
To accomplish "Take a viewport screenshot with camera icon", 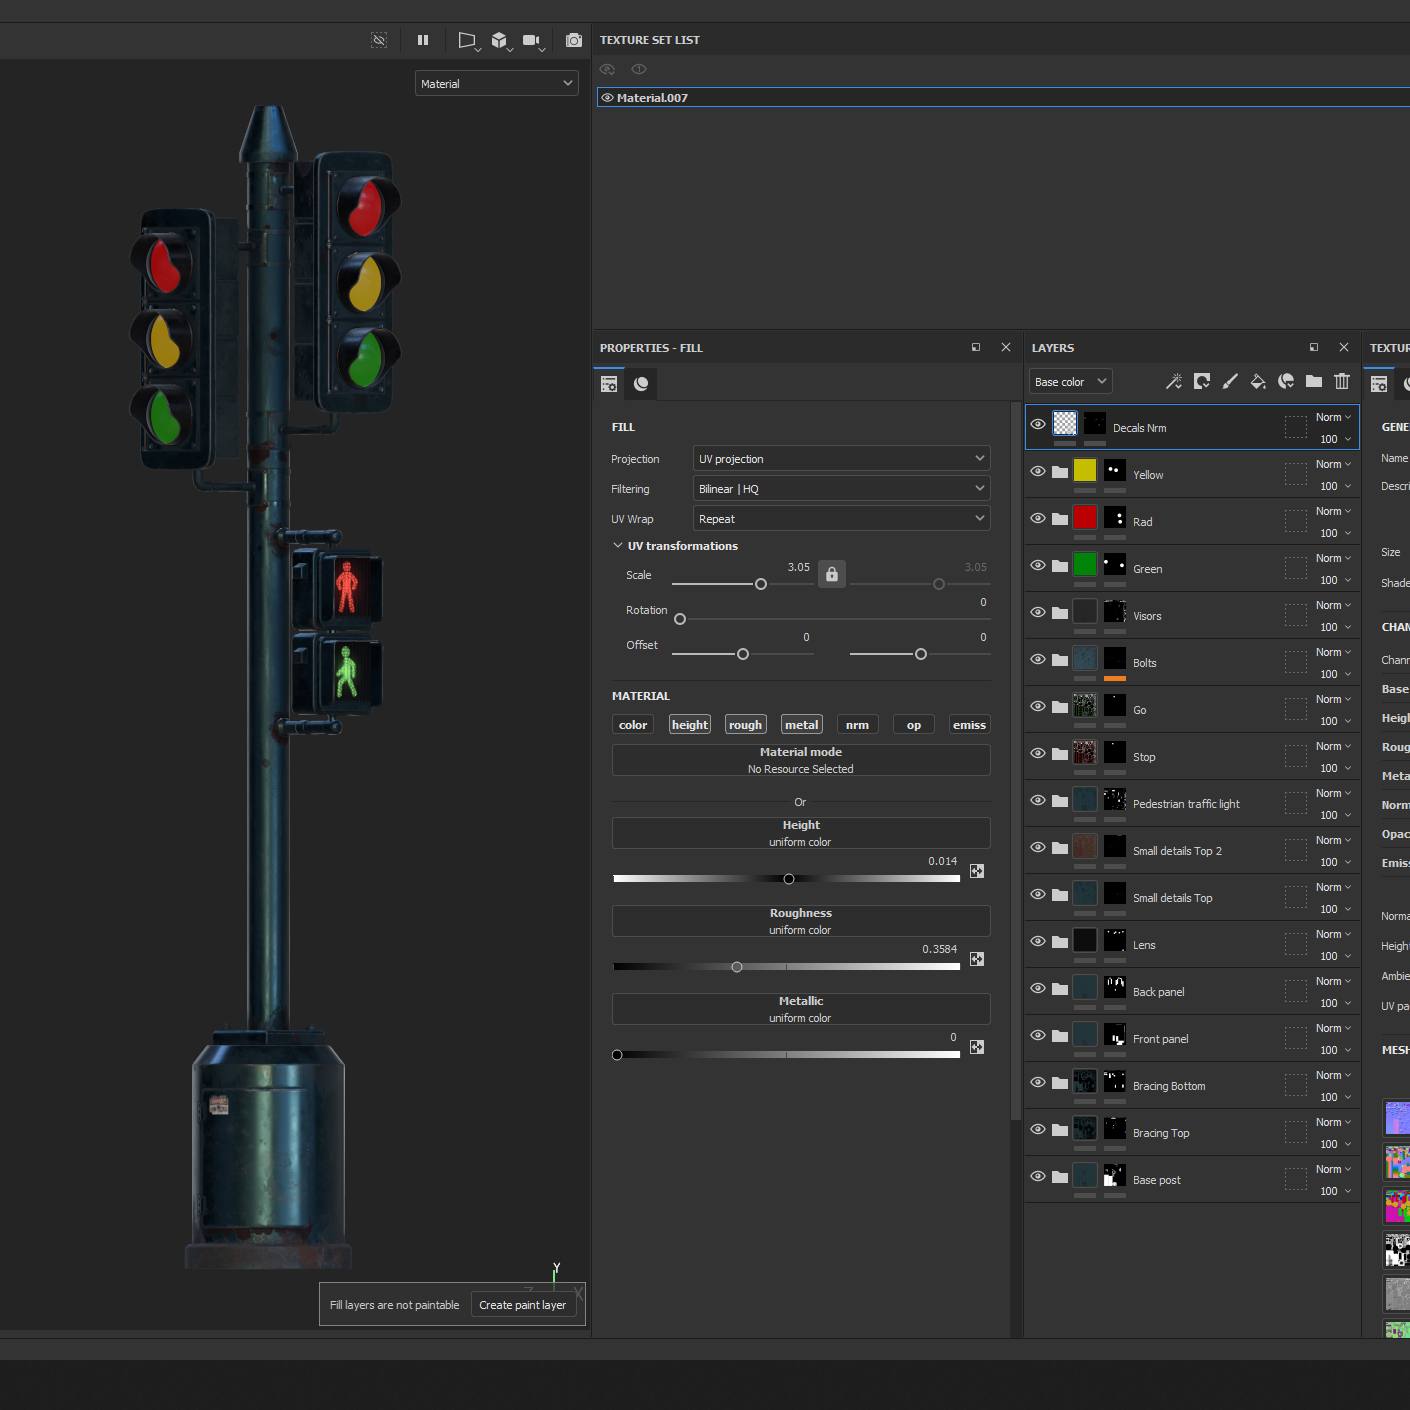I will (x=573, y=40).
